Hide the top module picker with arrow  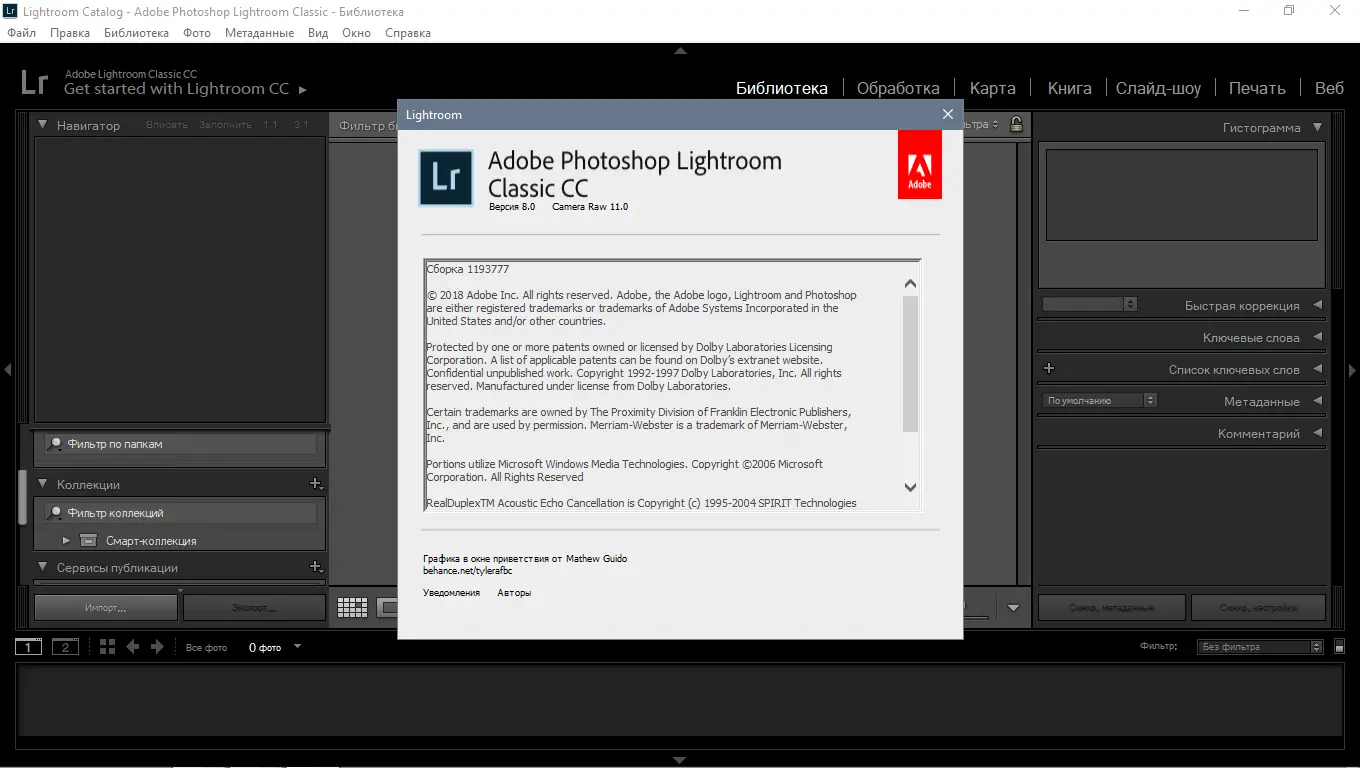(x=680, y=50)
